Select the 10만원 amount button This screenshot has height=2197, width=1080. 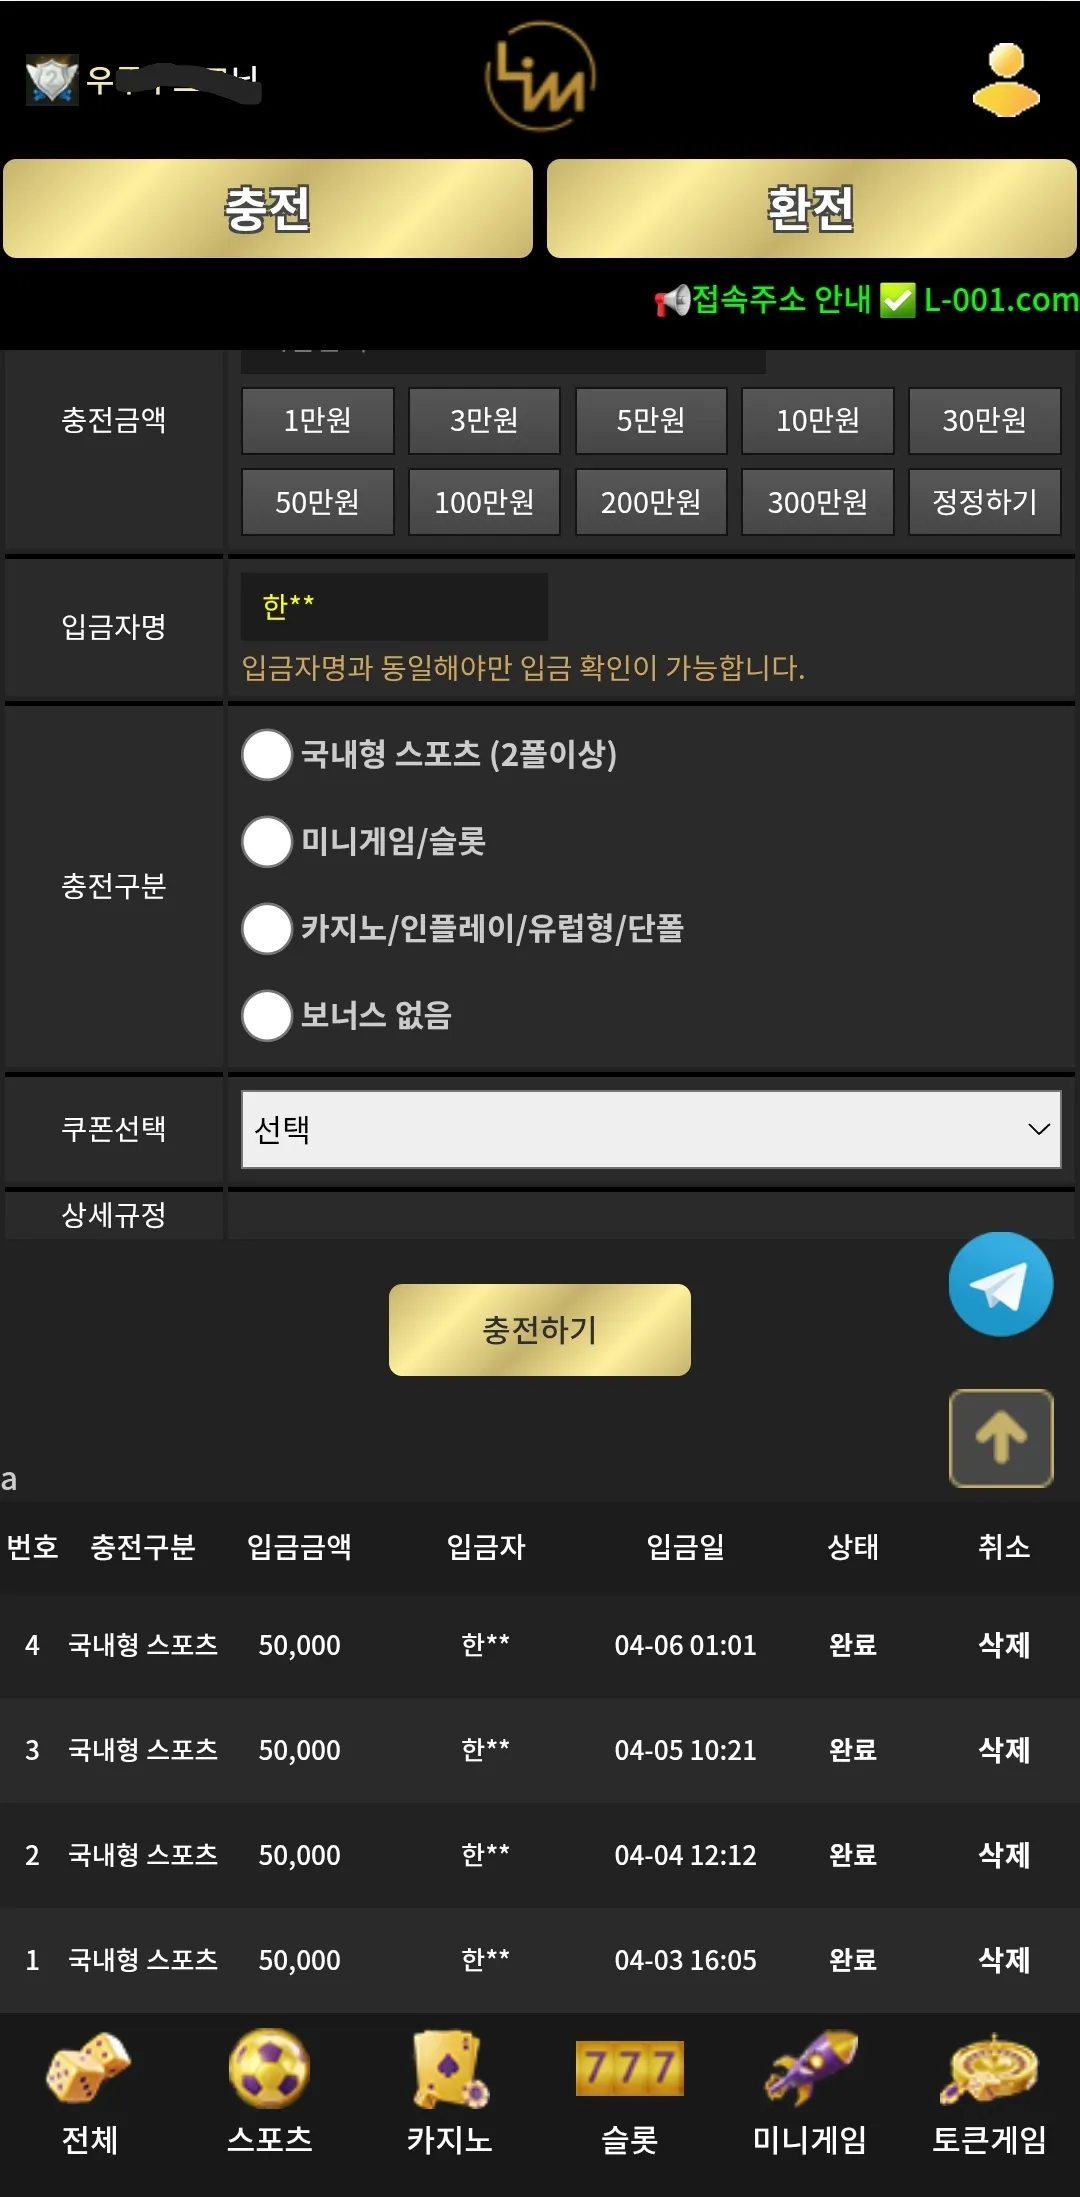(818, 421)
